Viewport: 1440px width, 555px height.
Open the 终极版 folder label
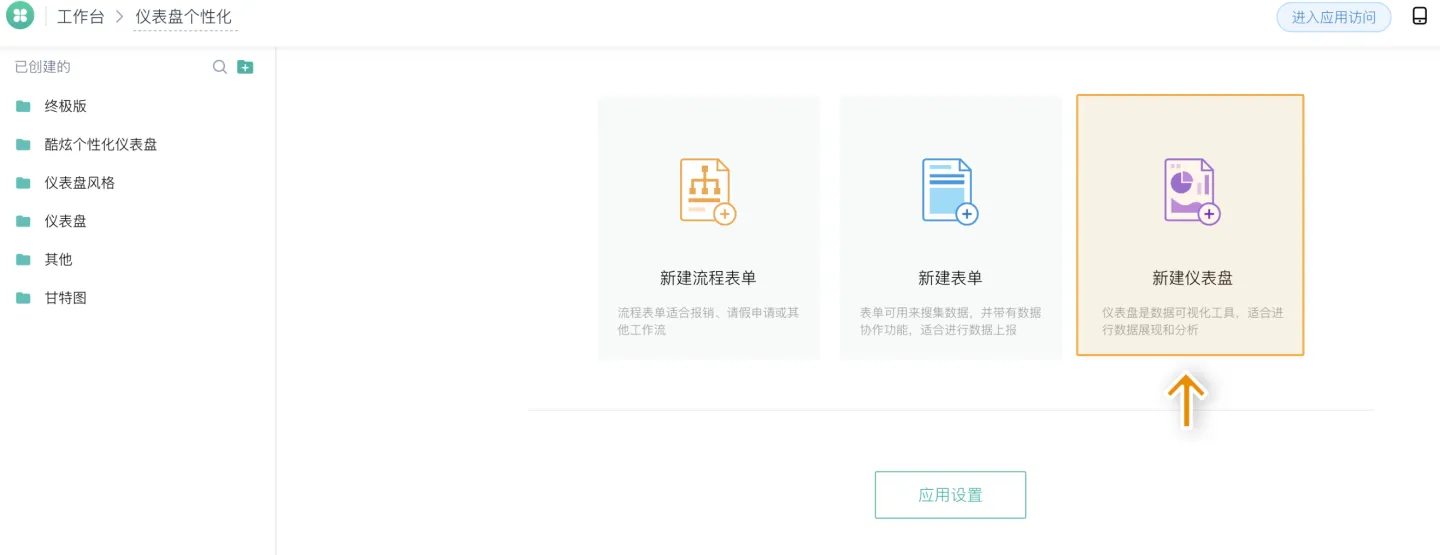66,106
